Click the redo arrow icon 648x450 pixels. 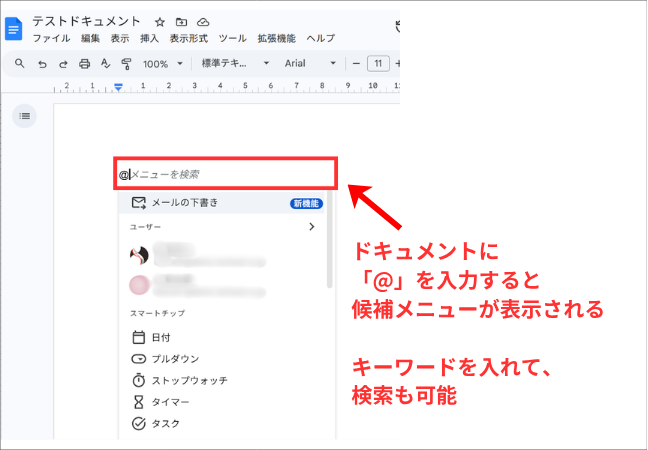(63, 63)
